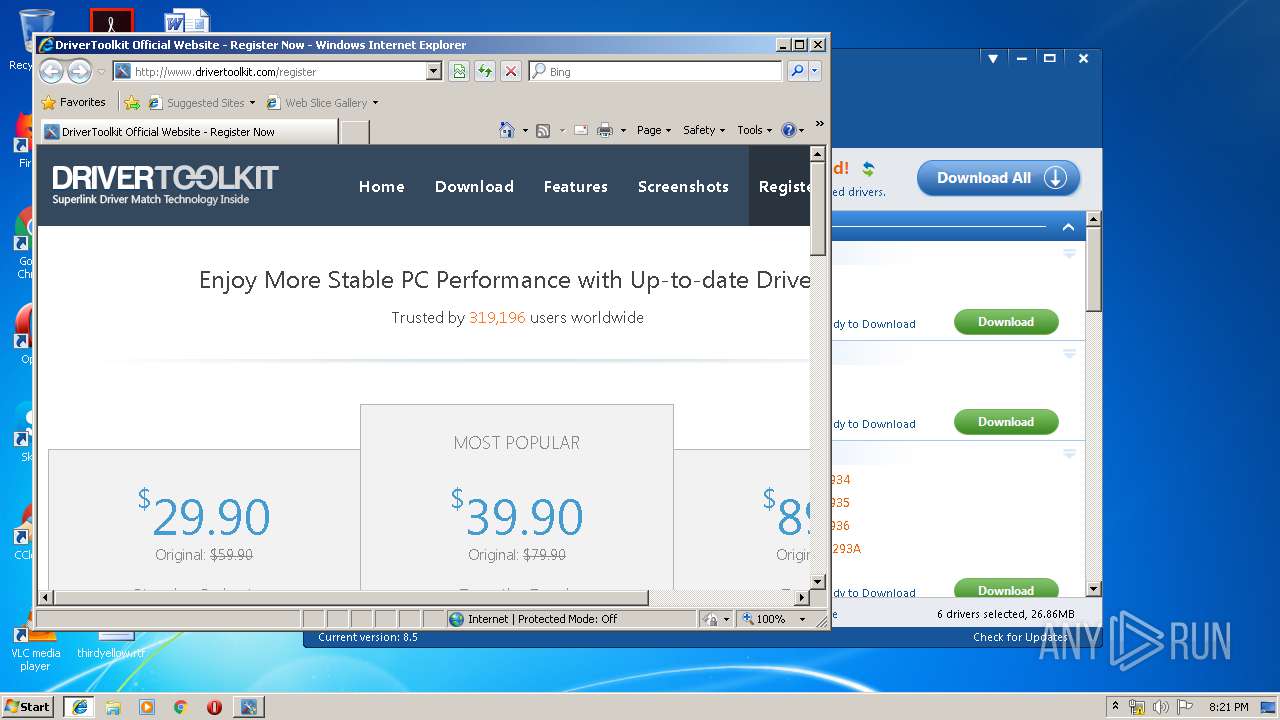Click second green Download button in DriverToolkit
Image resolution: width=1280 pixels, height=720 pixels.
pos(1006,422)
